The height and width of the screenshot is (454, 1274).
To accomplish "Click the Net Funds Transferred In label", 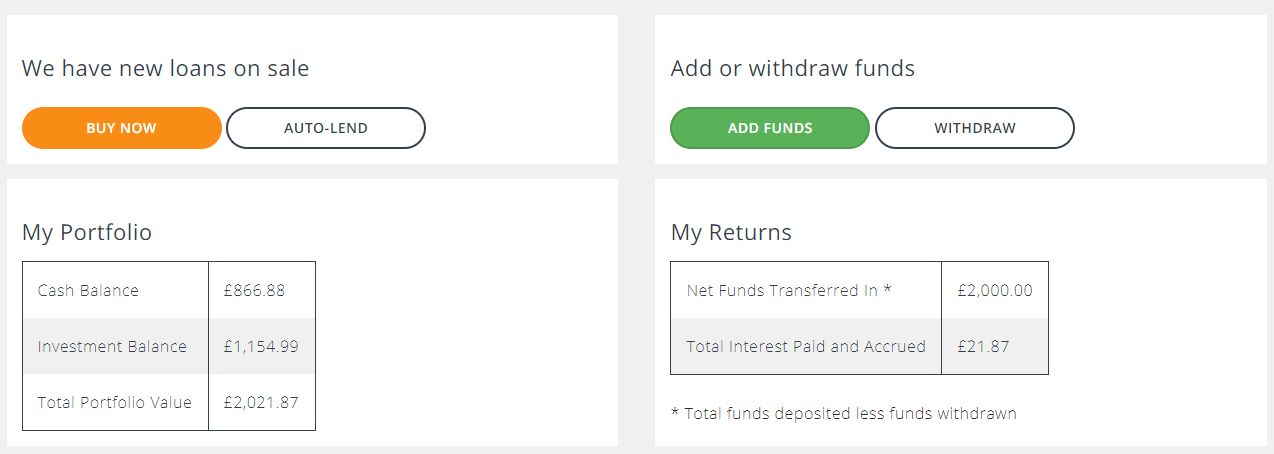I will 782,291.
